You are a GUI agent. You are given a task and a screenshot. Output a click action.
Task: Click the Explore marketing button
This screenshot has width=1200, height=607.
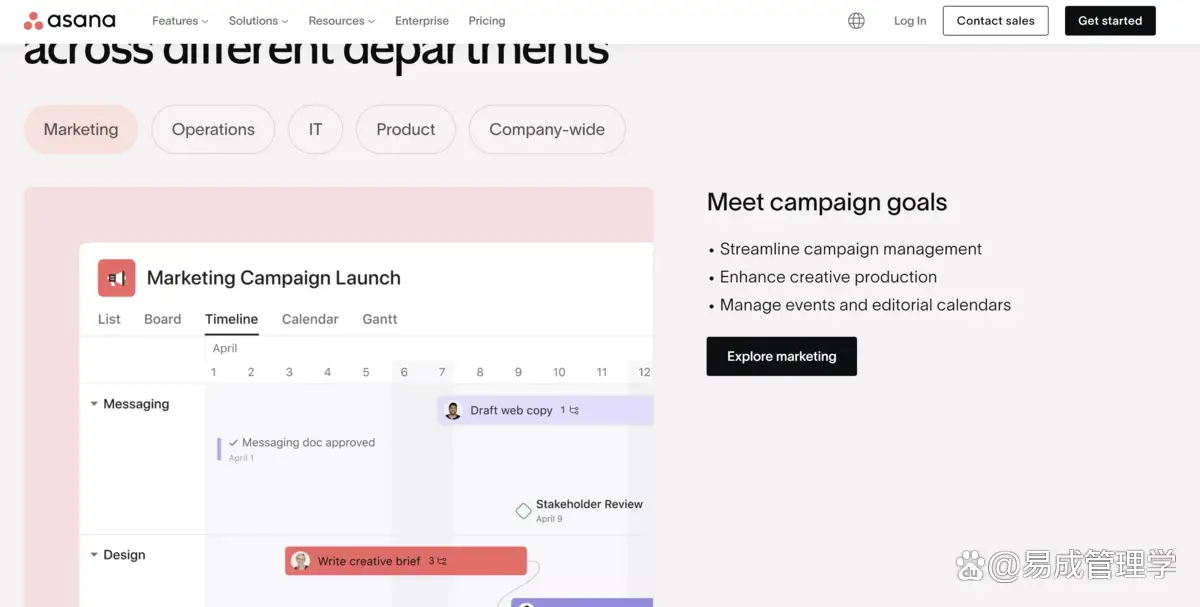click(x=781, y=356)
